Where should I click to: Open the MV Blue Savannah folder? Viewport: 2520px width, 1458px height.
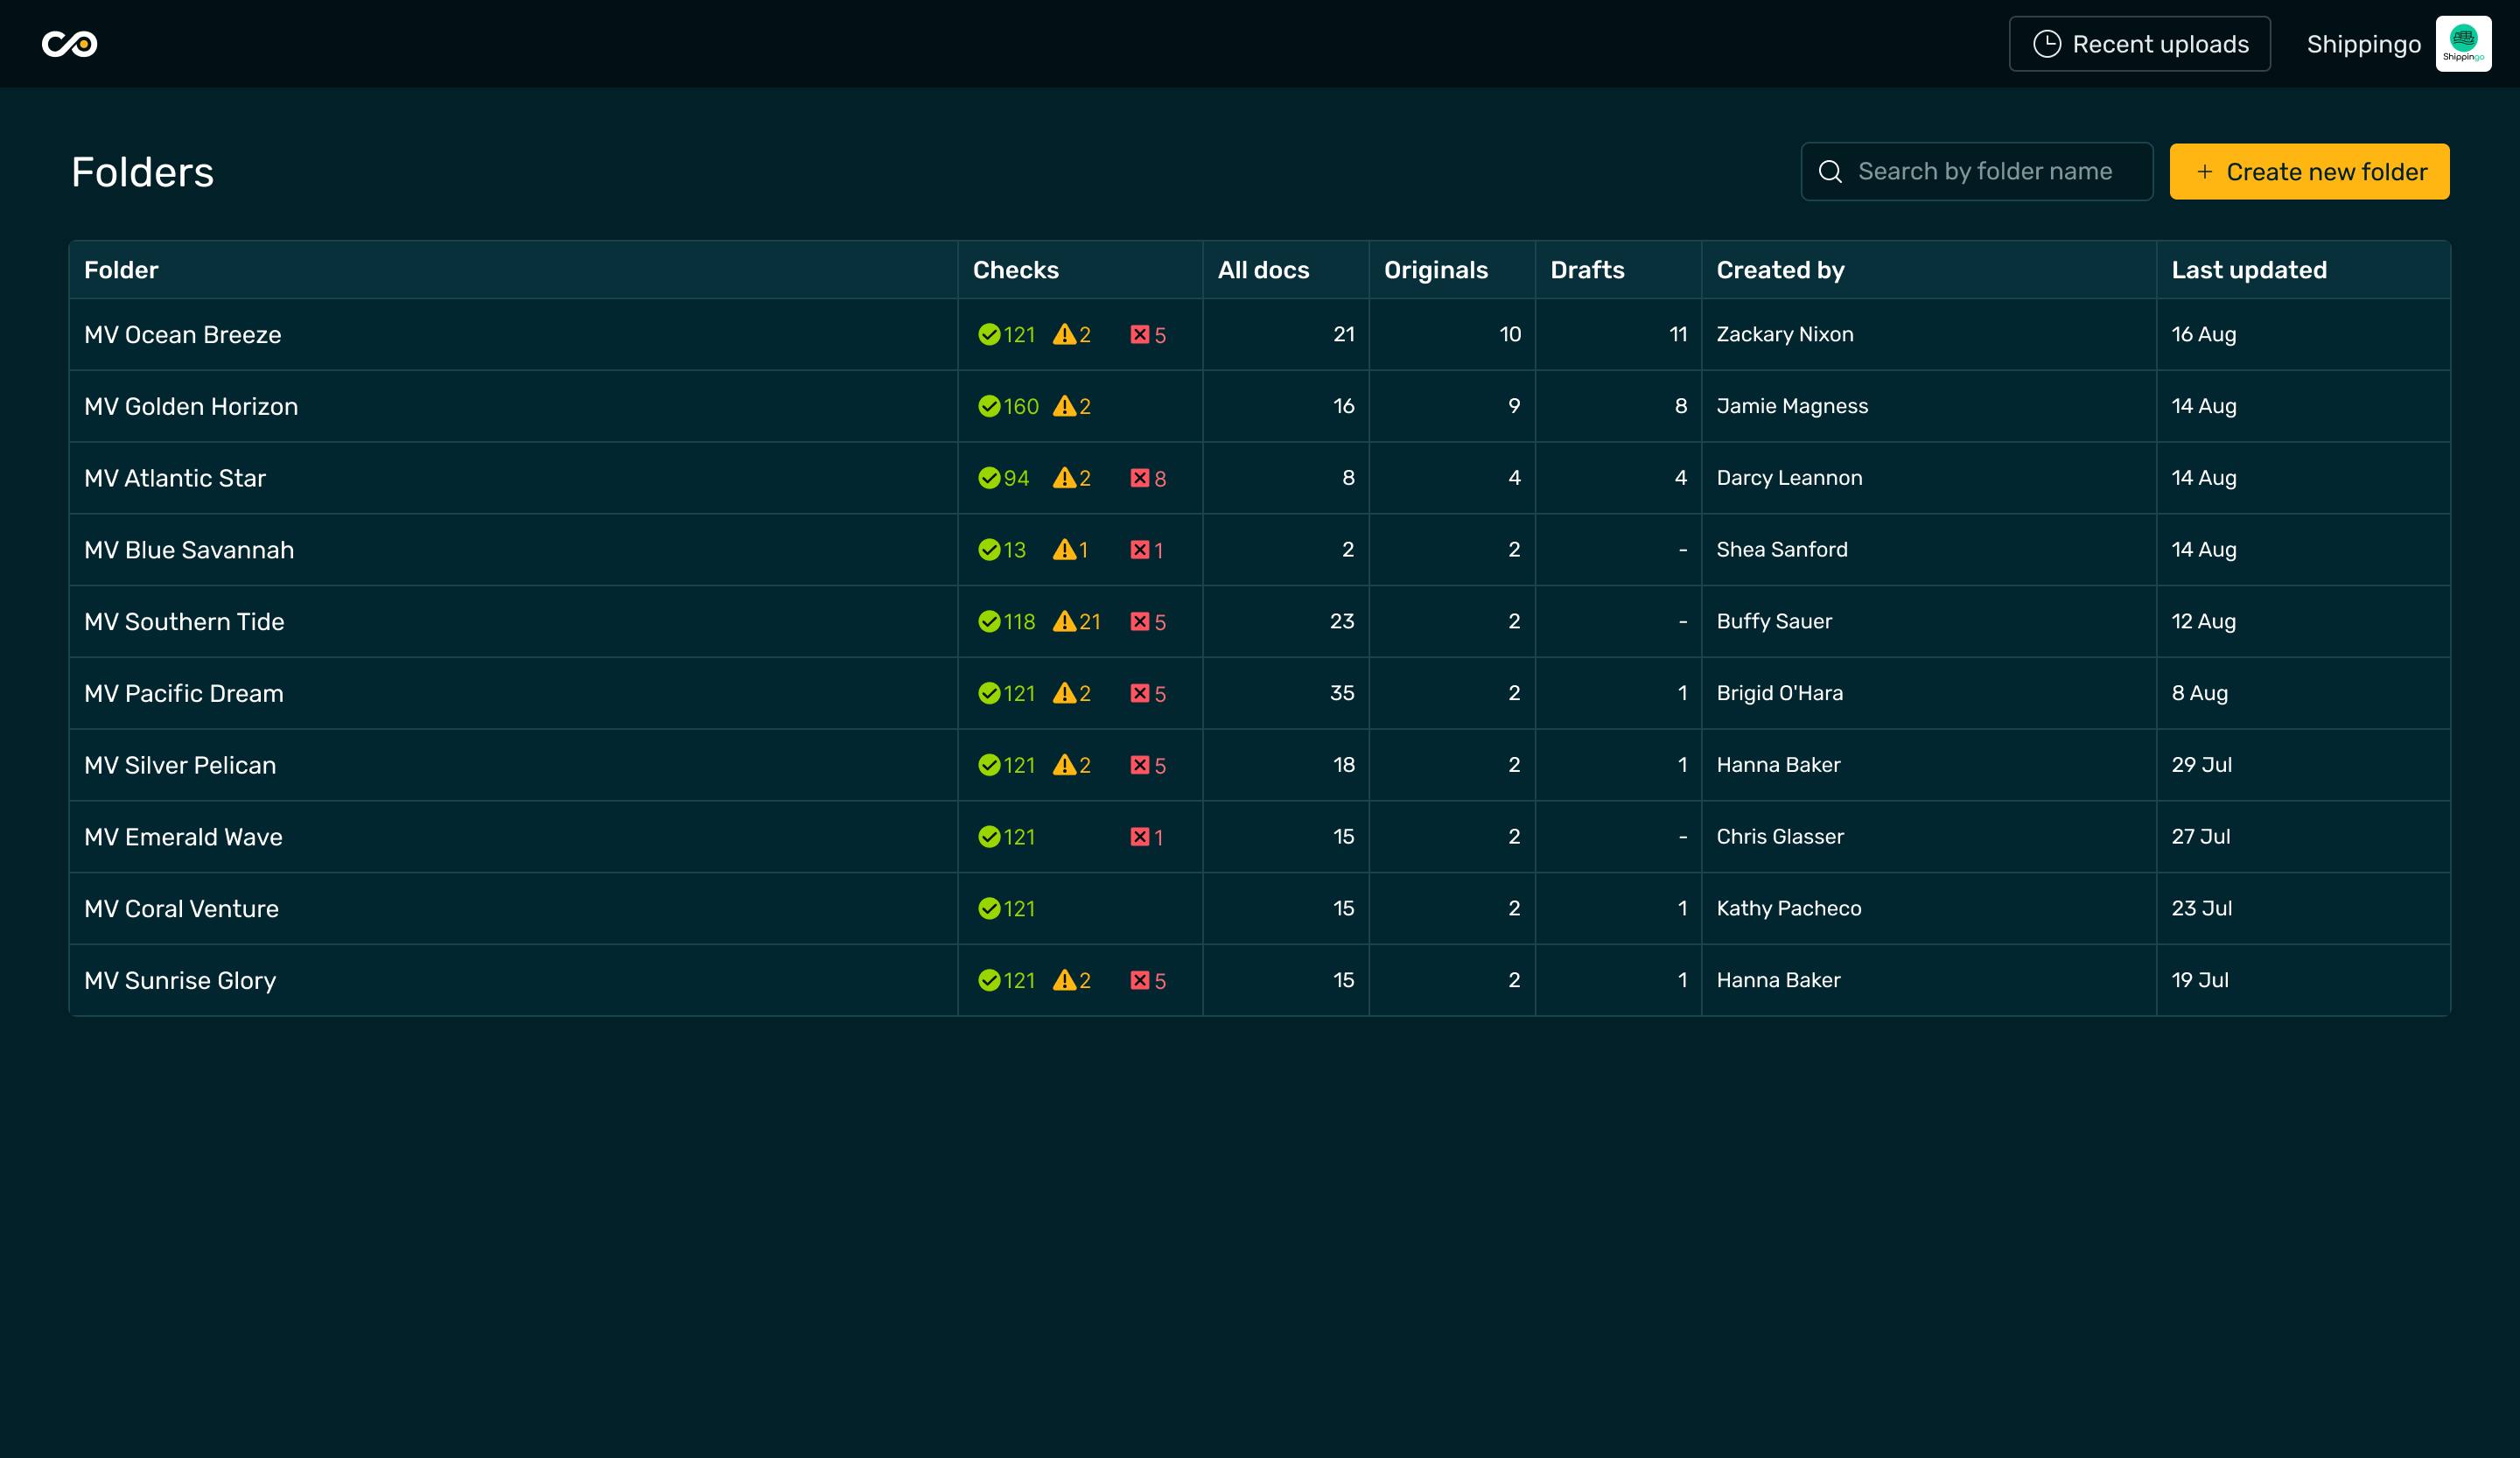(189, 550)
